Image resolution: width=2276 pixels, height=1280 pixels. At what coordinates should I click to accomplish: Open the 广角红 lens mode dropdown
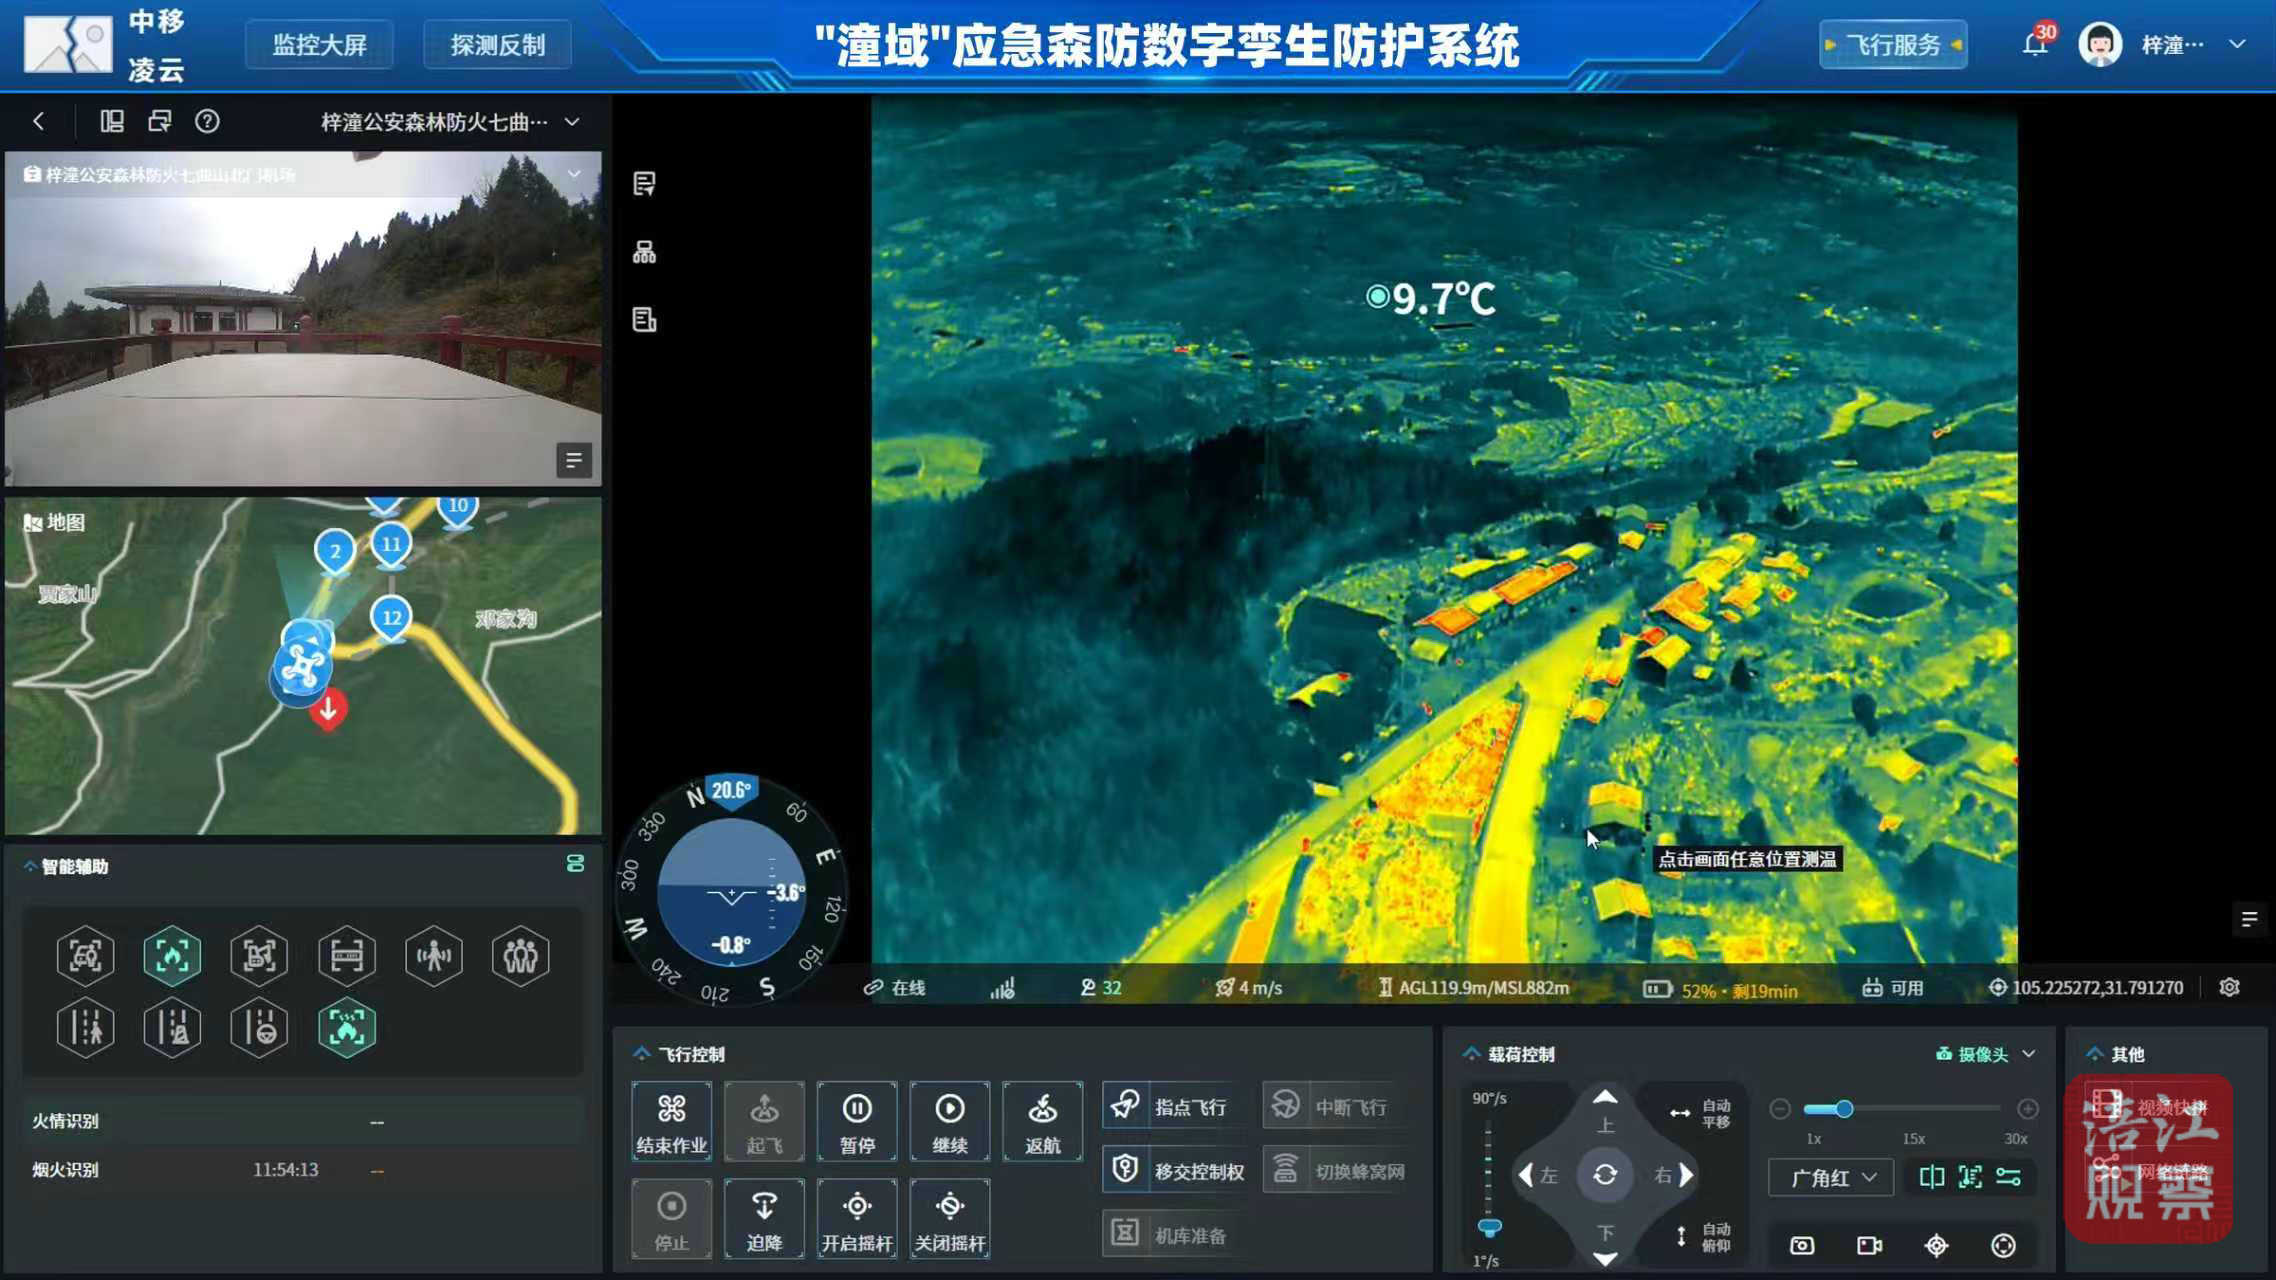point(1832,1178)
